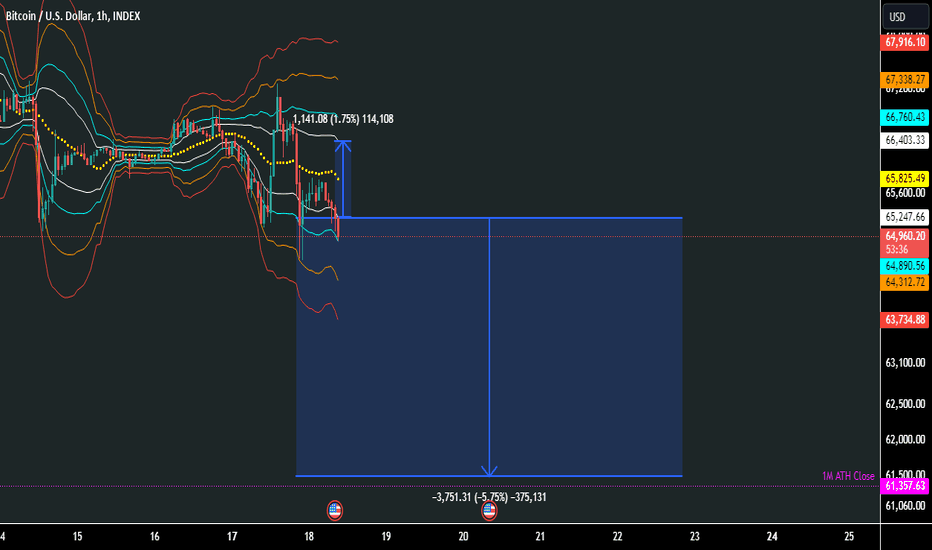Click the 62,500.00 price axis value
The width and height of the screenshot is (932, 550).
click(x=905, y=404)
